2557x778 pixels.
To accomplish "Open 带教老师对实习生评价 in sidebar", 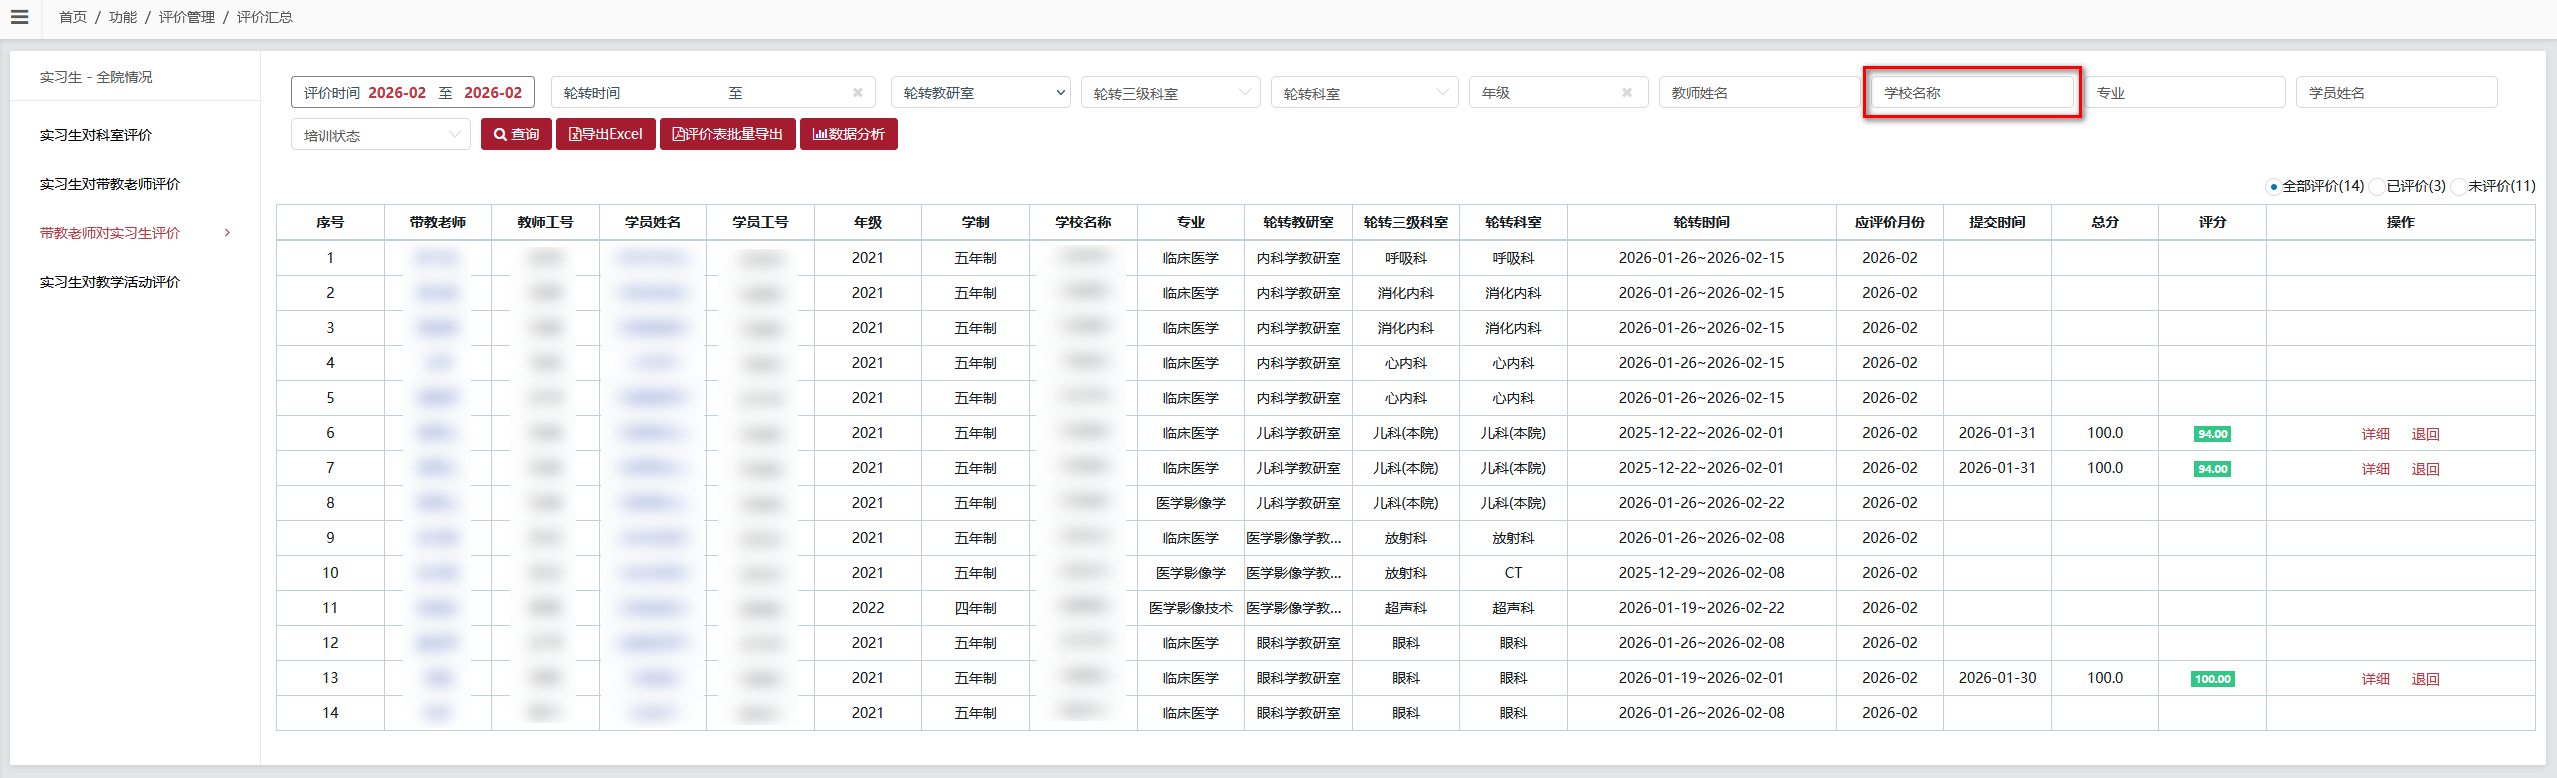I will [x=110, y=233].
